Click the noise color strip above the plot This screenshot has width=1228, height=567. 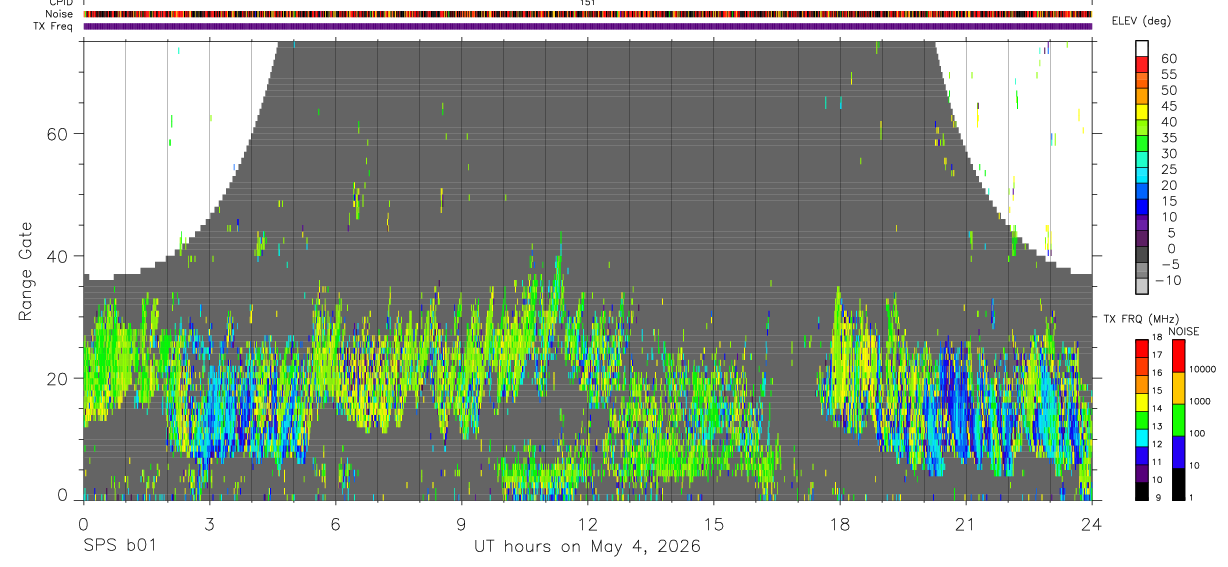pyautogui.click(x=587, y=14)
